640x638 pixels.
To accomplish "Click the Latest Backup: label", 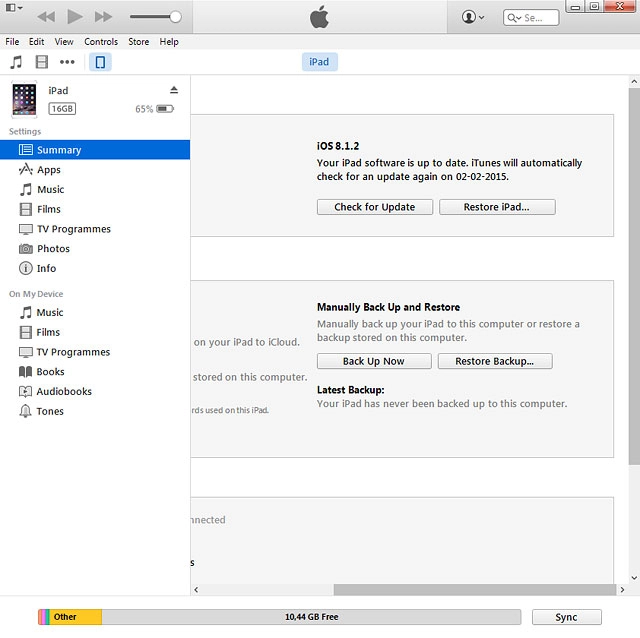I will [x=351, y=390].
